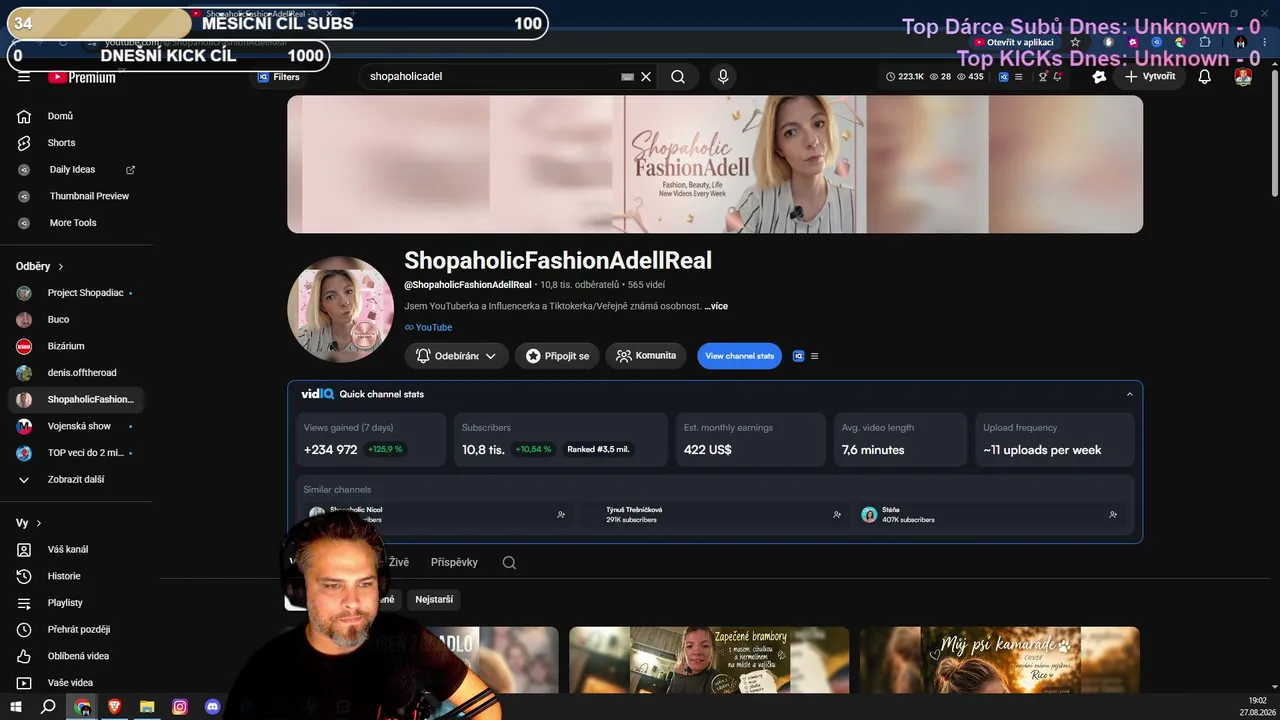Go to YouTube Premium home logo
This screenshot has width=1280, height=720.
tap(82, 77)
